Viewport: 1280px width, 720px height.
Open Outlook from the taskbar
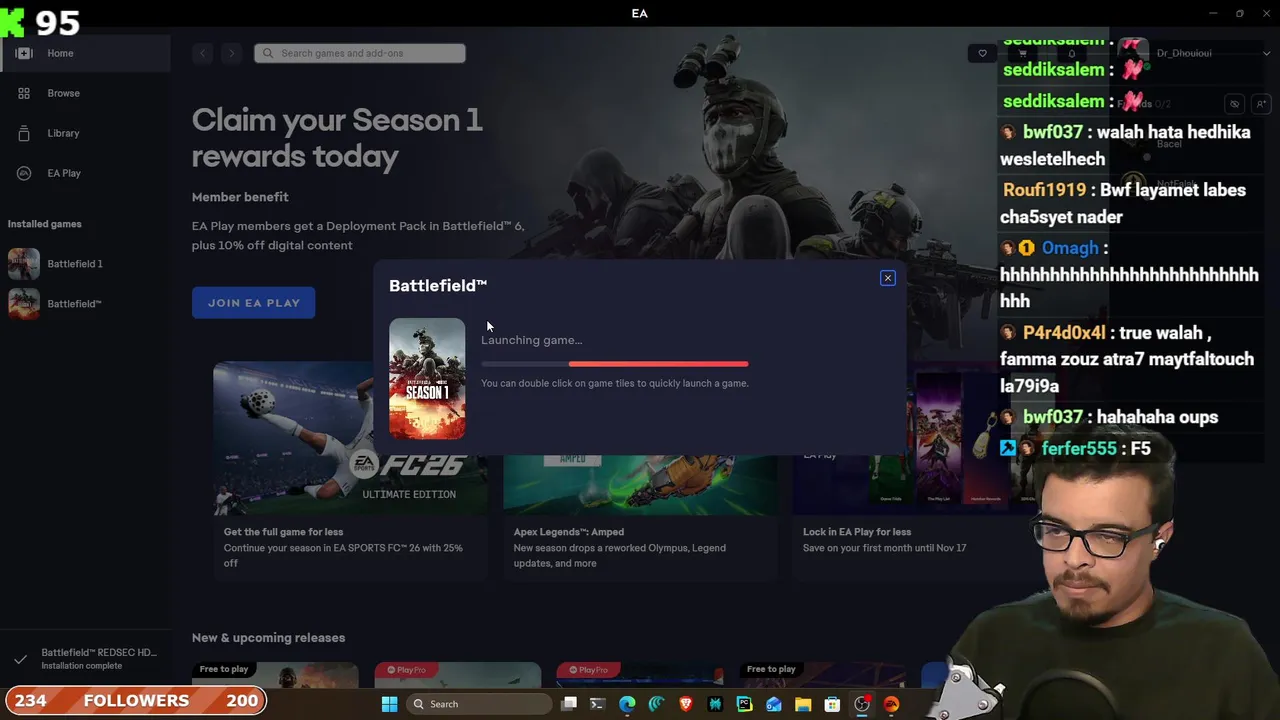click(774, 704)
